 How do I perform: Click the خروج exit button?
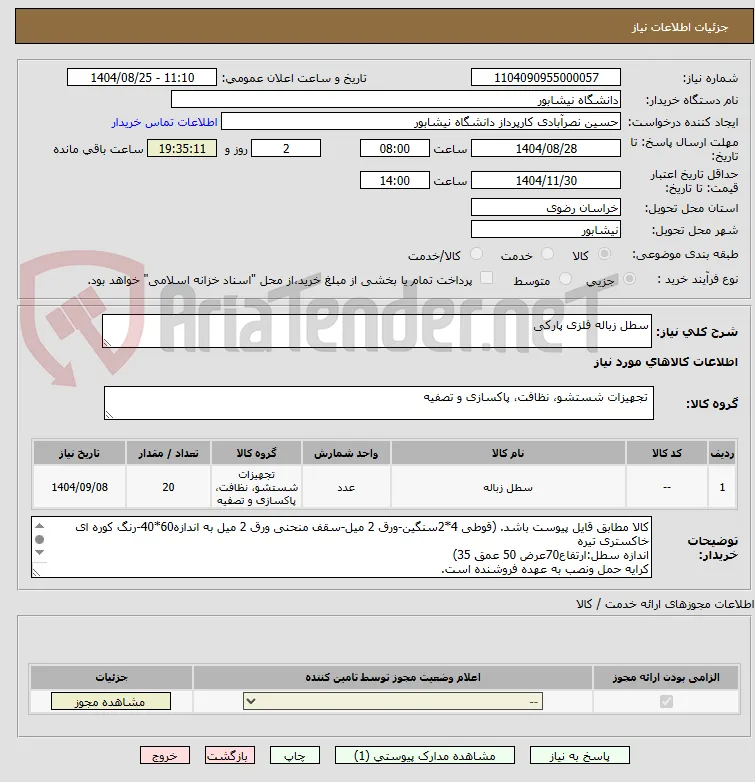point(165,756)
